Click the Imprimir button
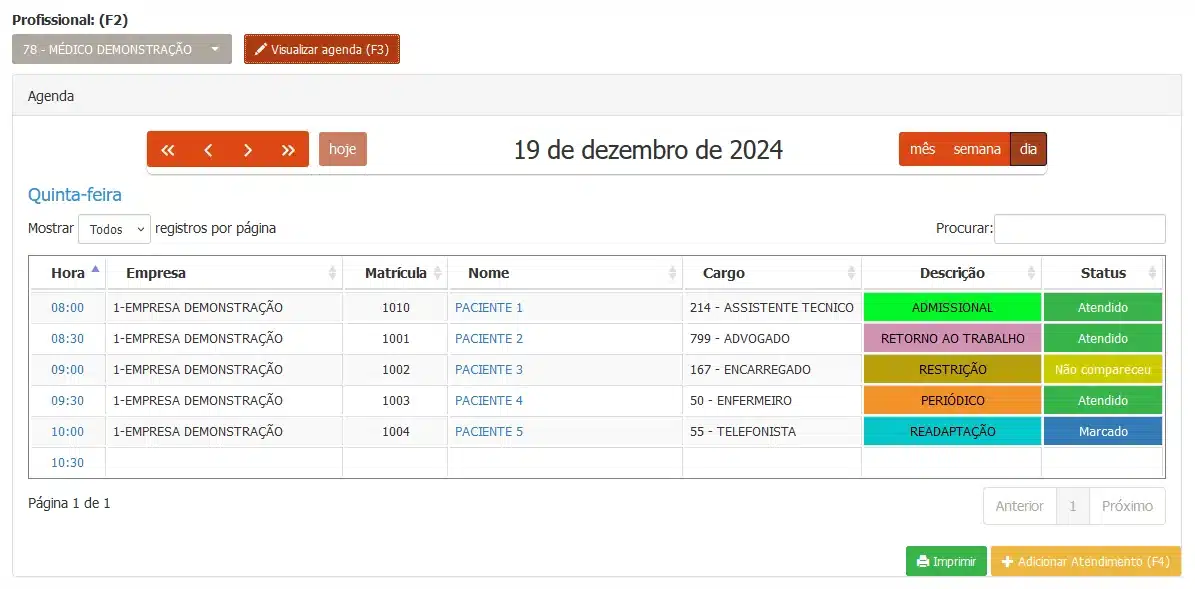 (947, 562)
